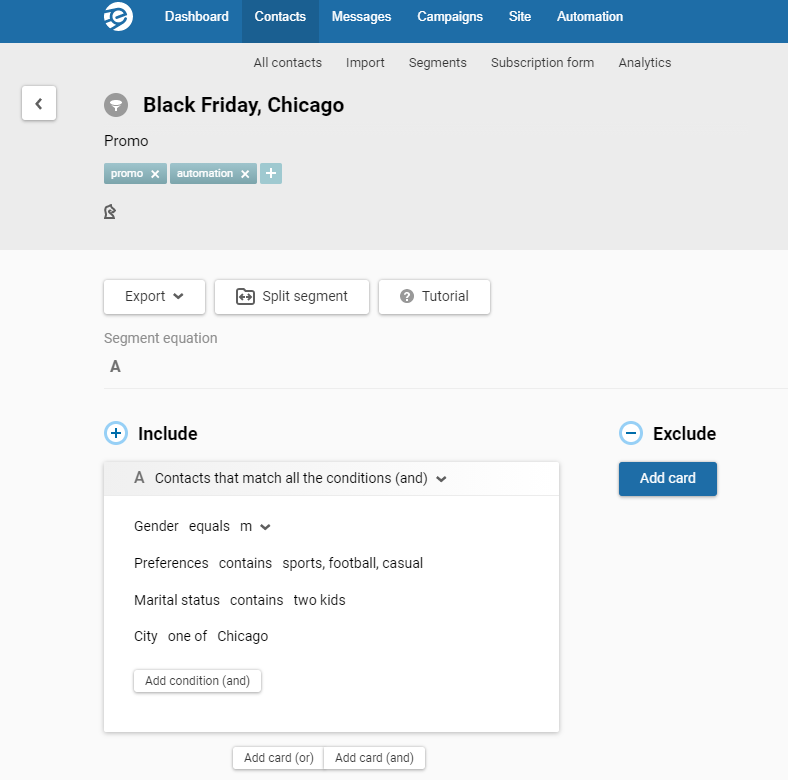The height and width of the screenshot is (780, 788).
Task: Click the Include plus circle icon
Action: (116, 433)
